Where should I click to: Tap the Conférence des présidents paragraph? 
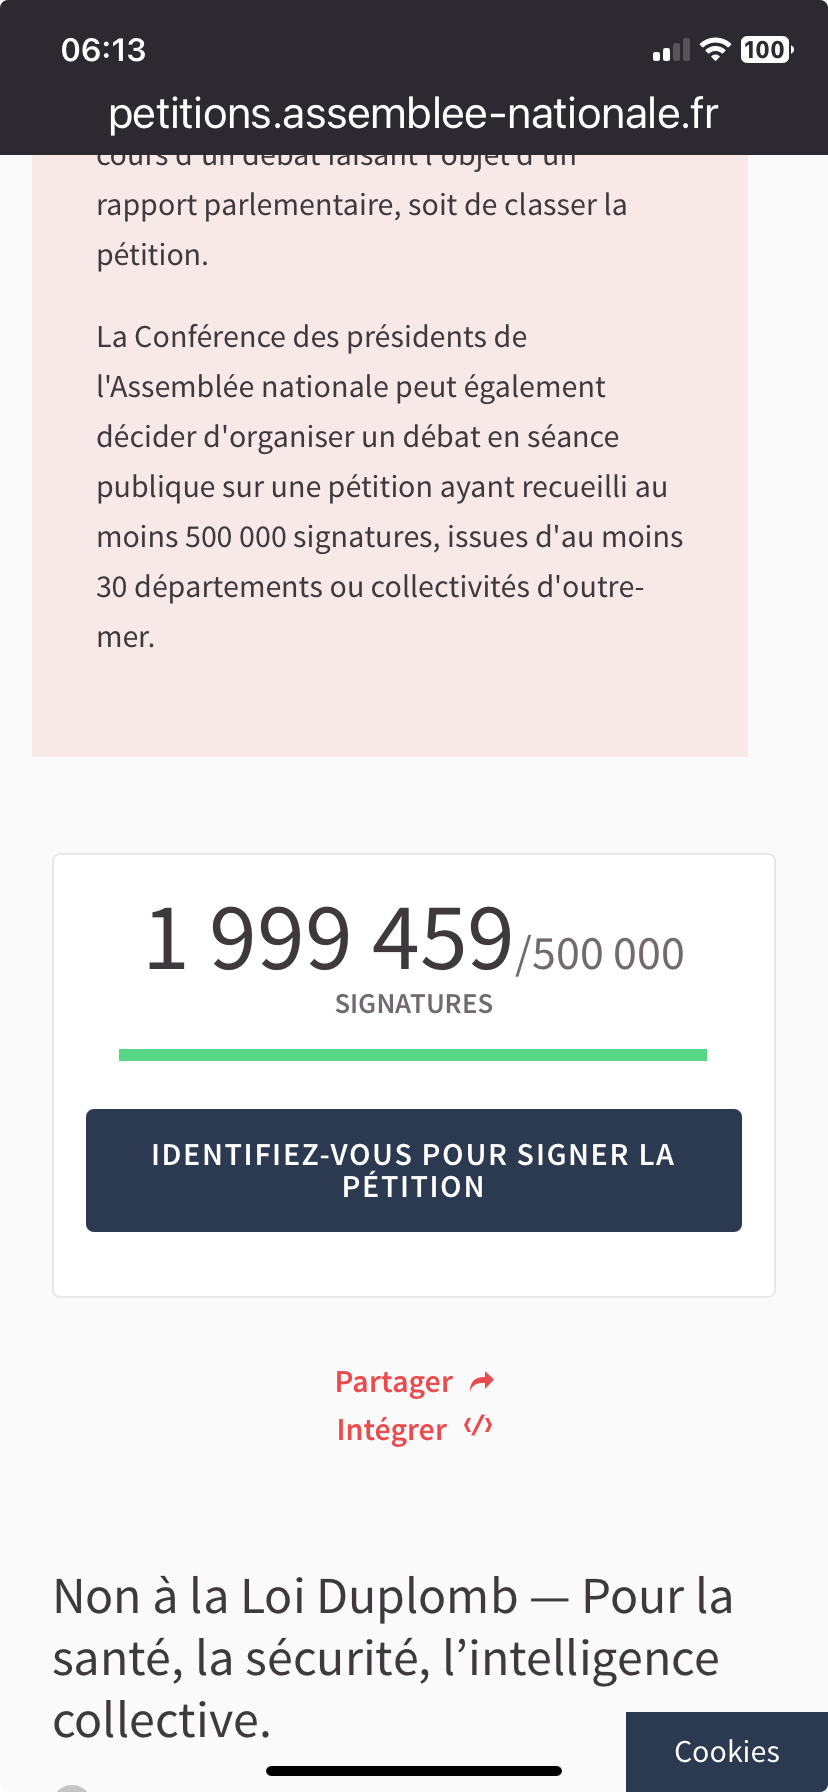click(x=390, y=486)
